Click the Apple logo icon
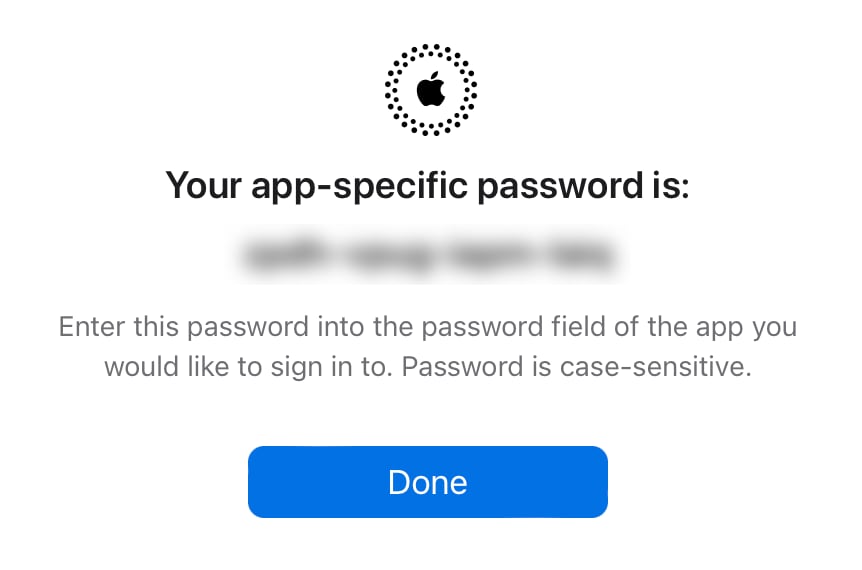Viewport: 862px width, 570px height. [431, 90]
